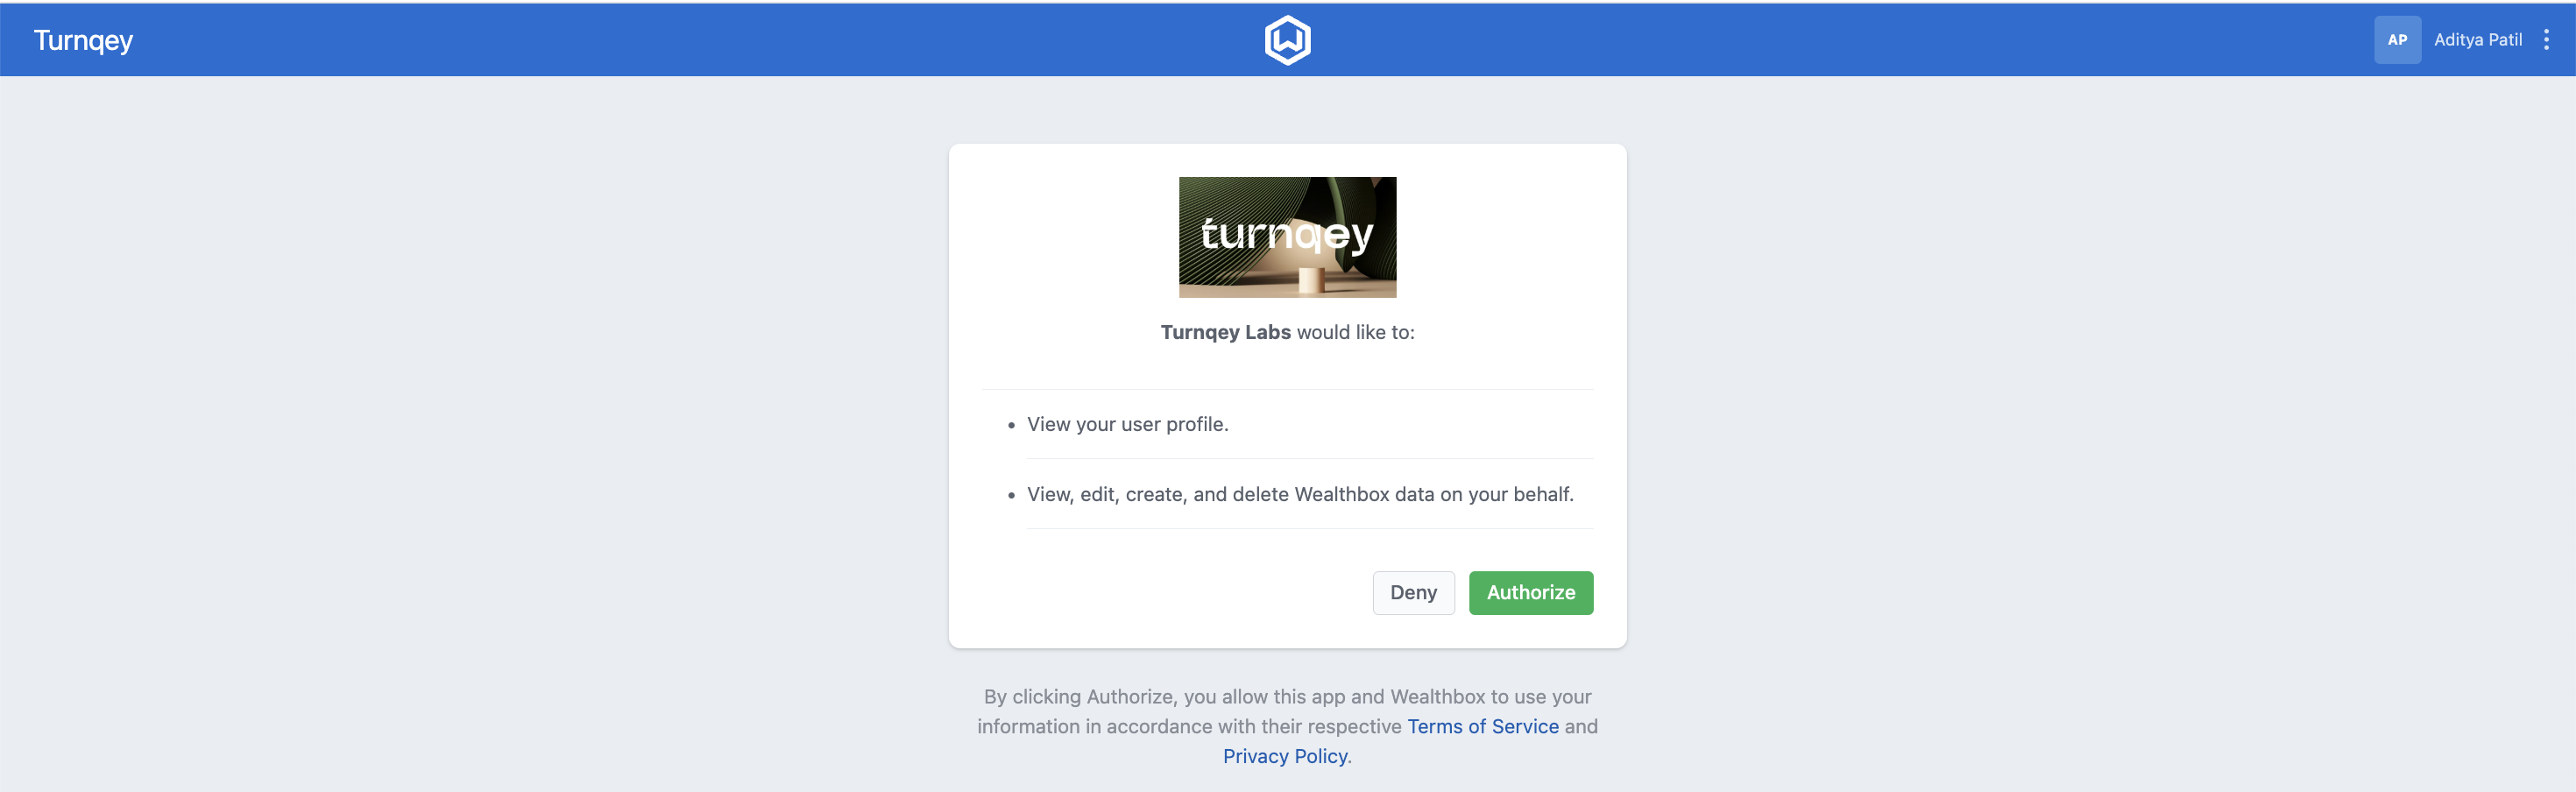Viewport: 2576px width, 792px height.
Task: Select the 'View your user profile' permission
Action: (x=1127, y=425)
